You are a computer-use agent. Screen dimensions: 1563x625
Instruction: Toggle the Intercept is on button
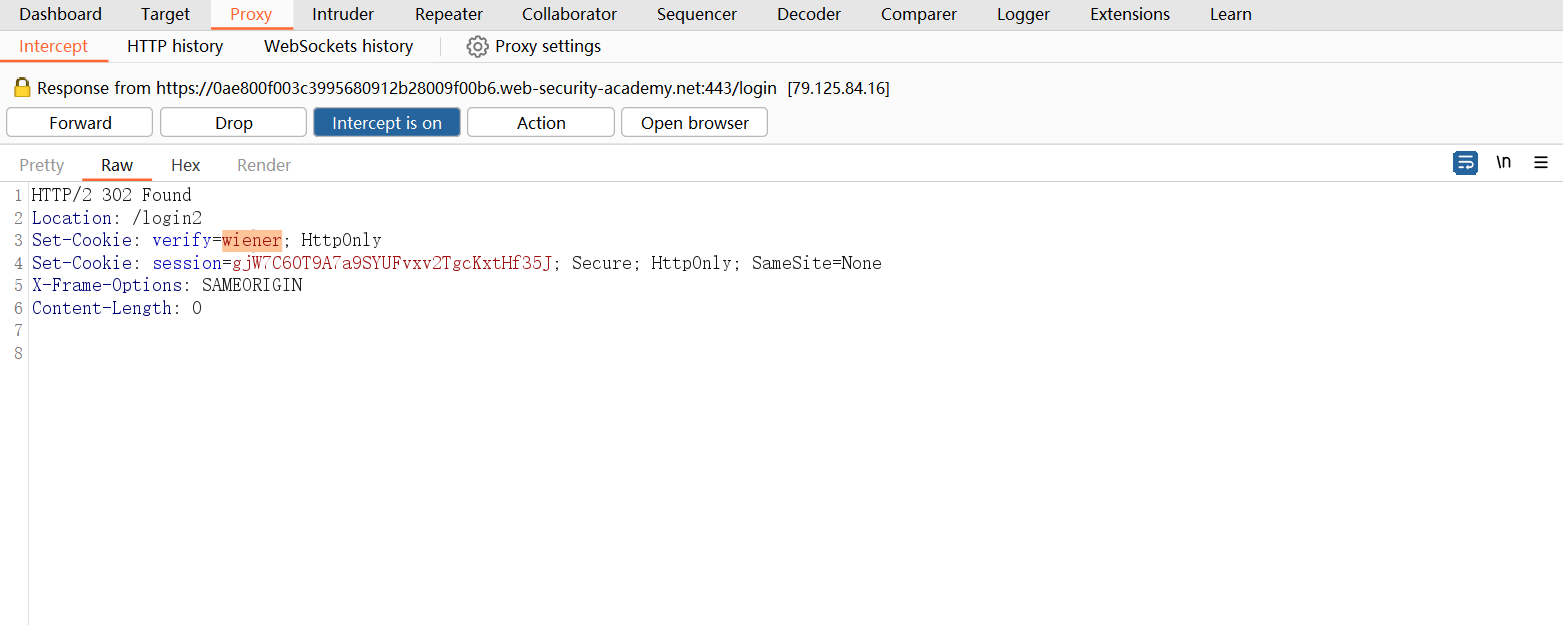click(387, 123)
